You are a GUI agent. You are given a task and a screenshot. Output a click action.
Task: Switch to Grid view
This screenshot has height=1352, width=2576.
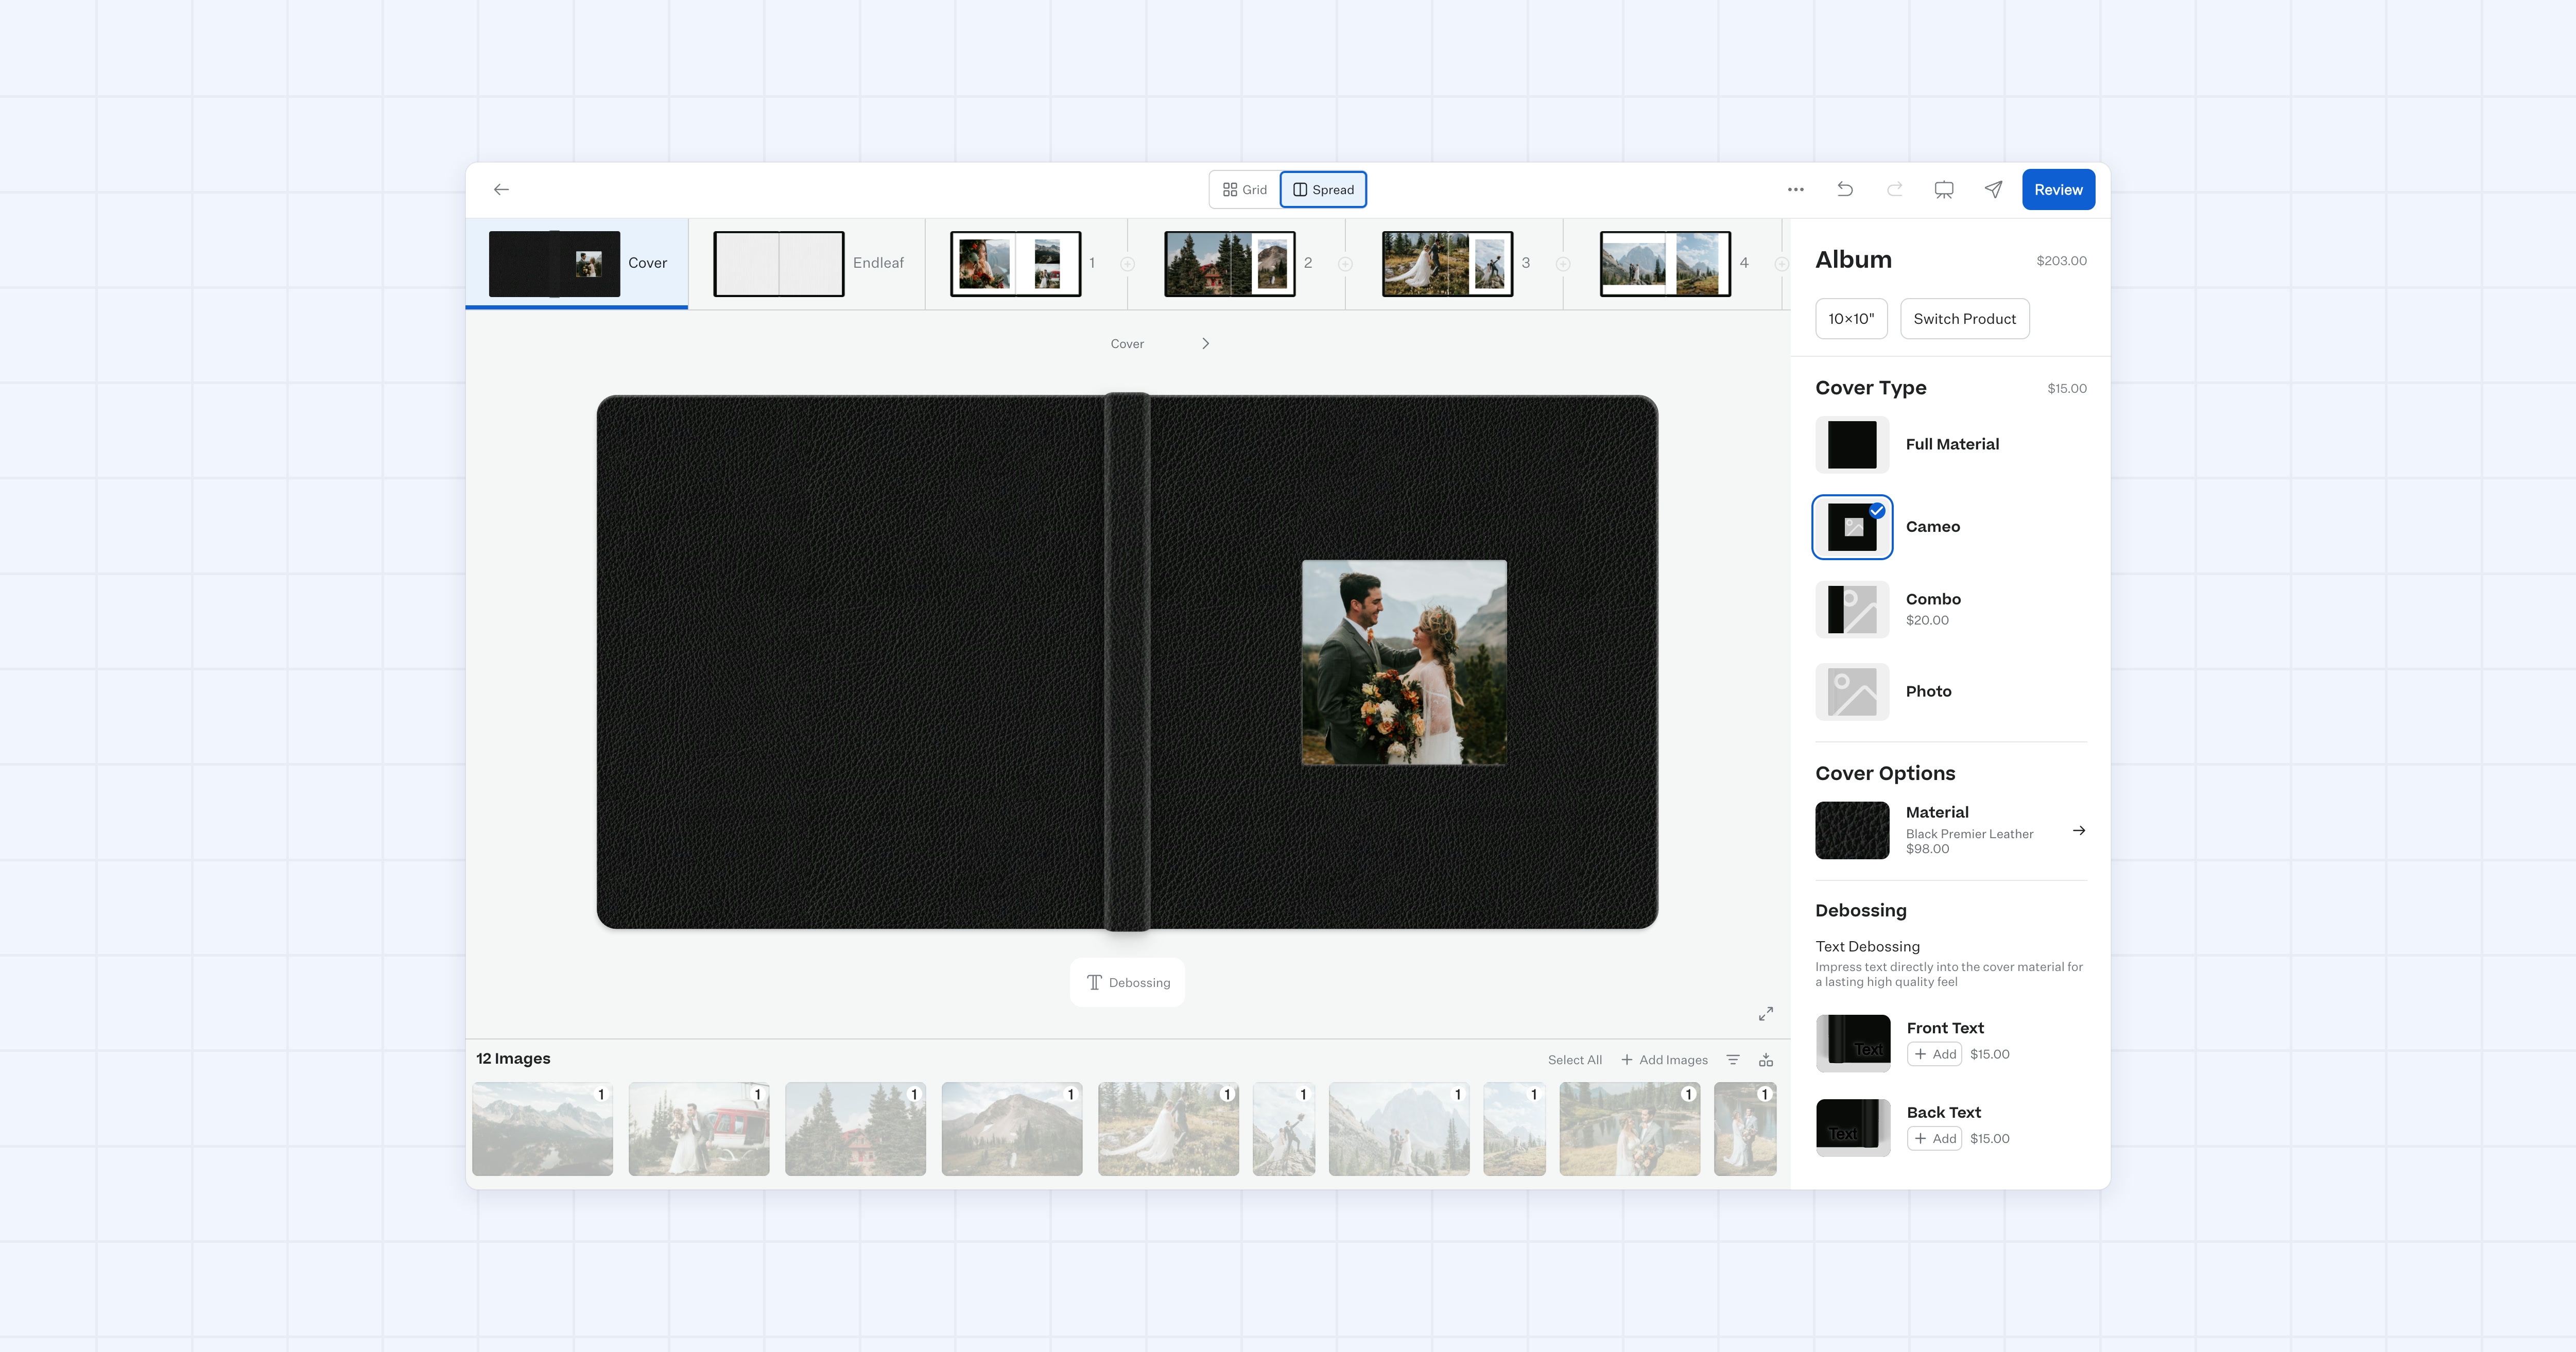pyautogui.click(x=1245, y=190)
